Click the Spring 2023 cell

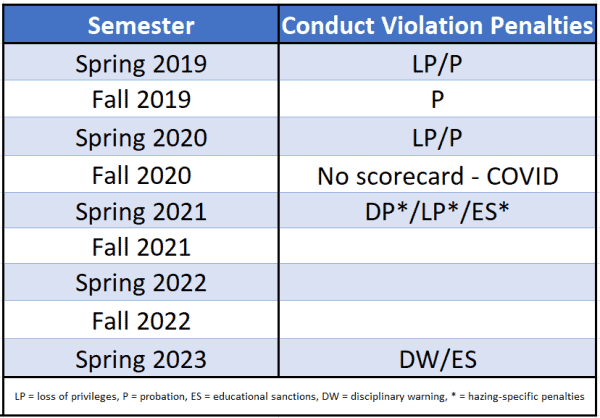coord(141,358)
